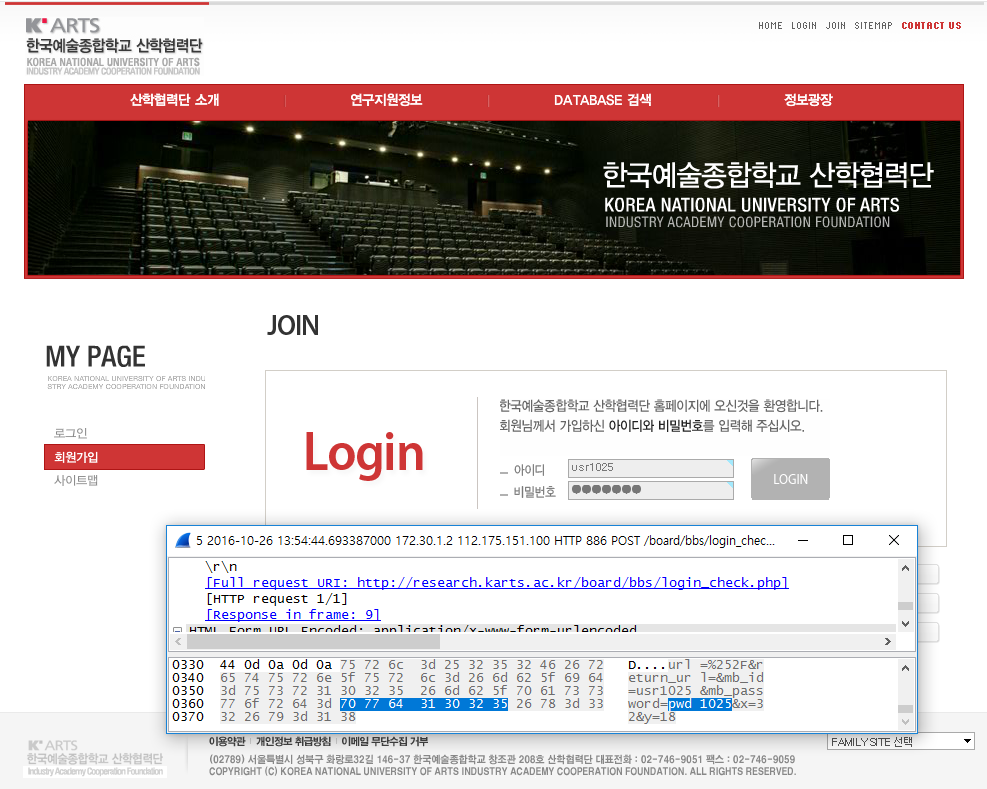Collapse the HTML Form URL Encoded tree node
987x789 pixels.
(178, 630)
